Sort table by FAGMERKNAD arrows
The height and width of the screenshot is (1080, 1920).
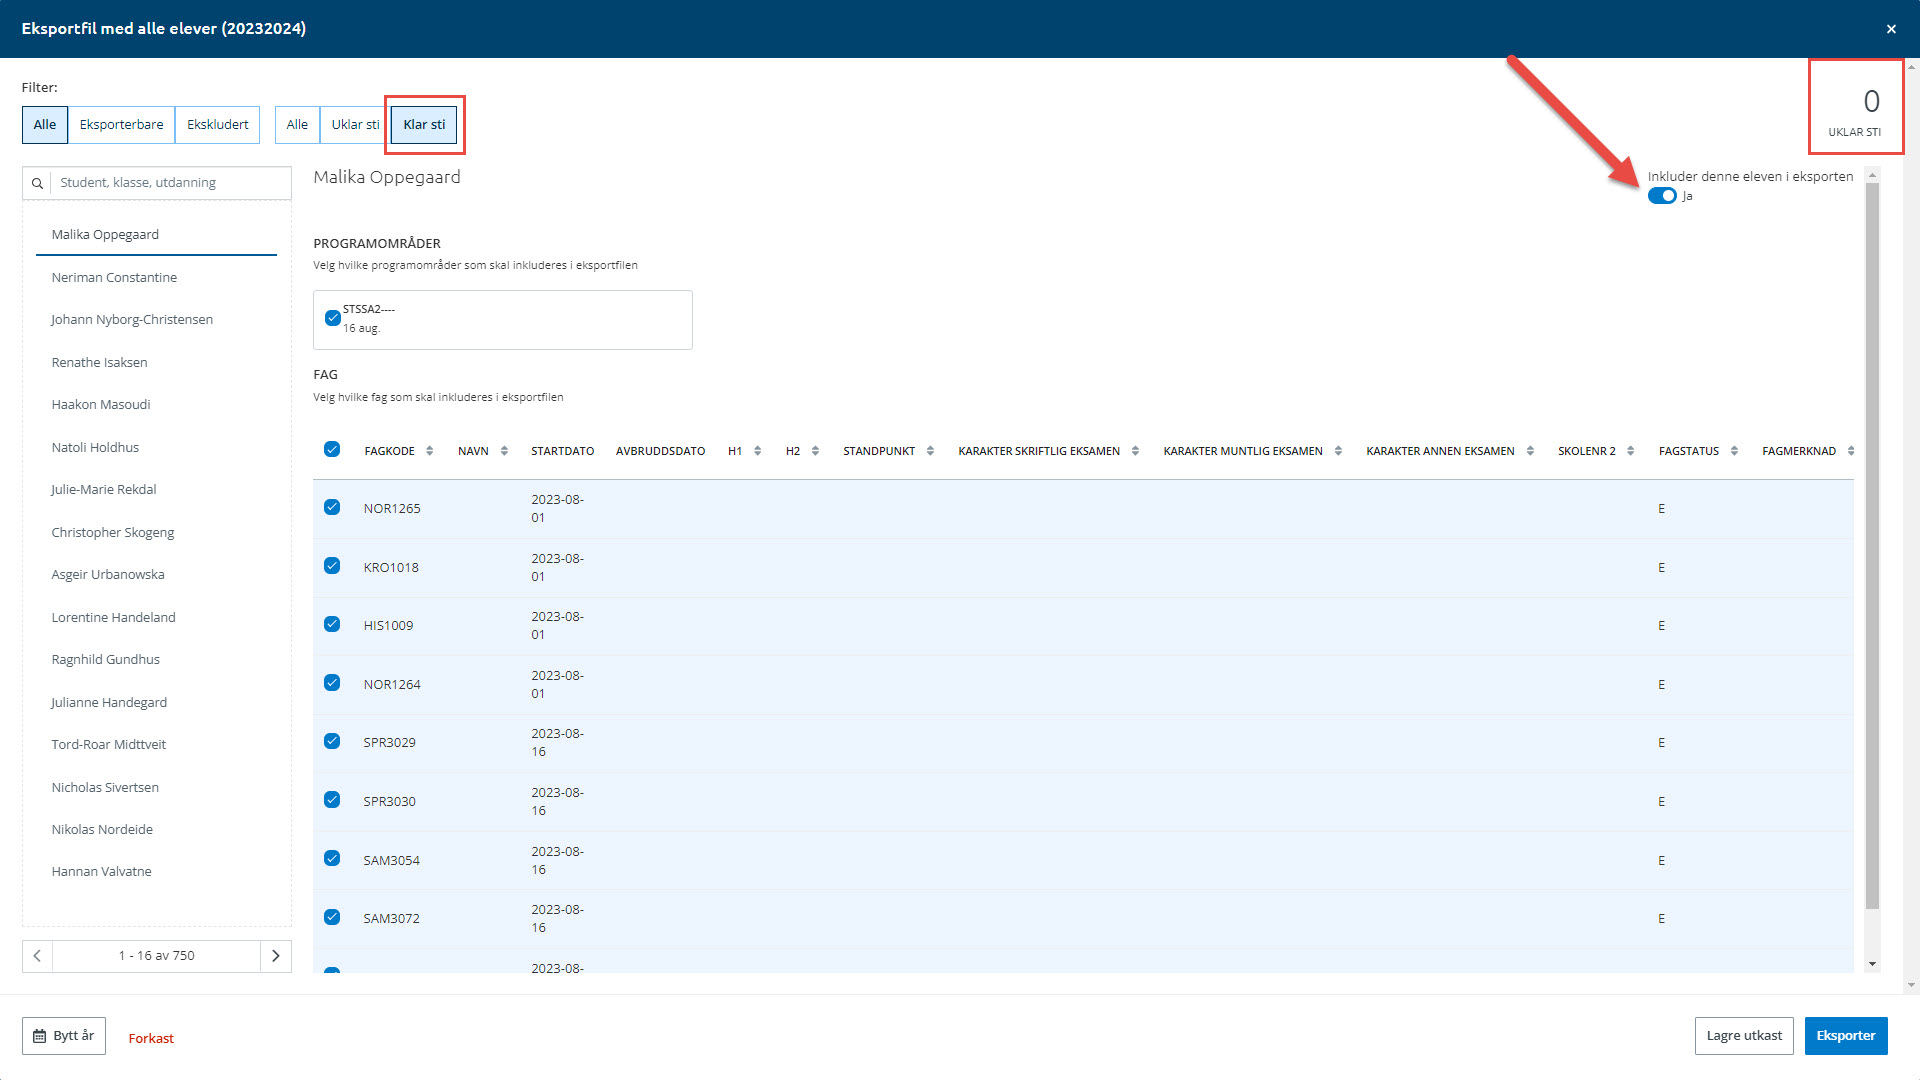point(1851,451)
